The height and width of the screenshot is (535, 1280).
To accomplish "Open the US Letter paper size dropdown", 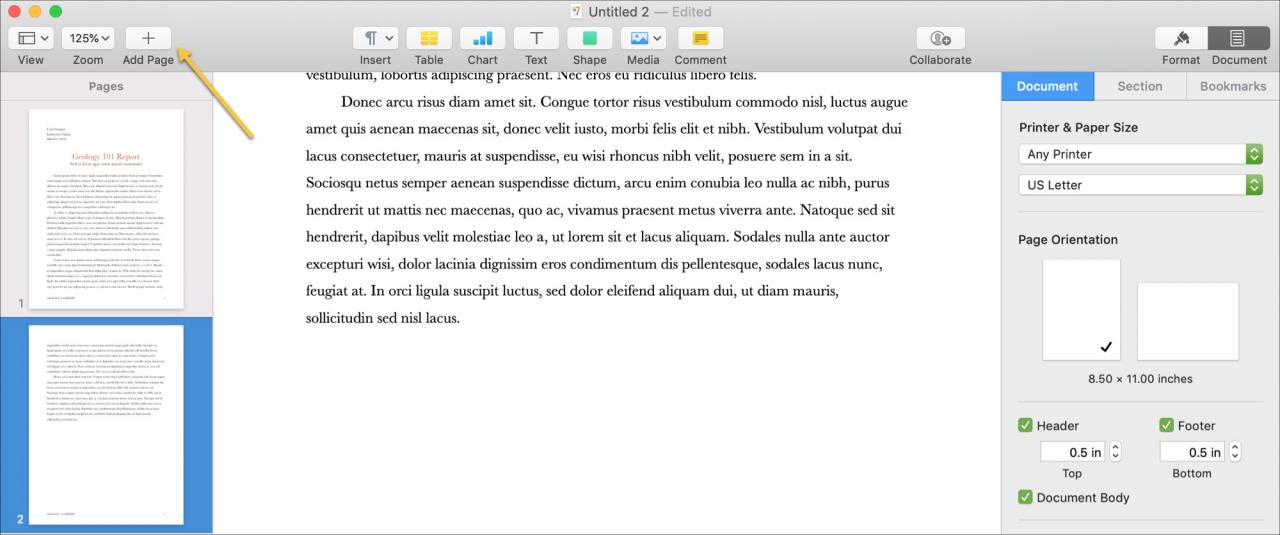I will coord(1140,185).
